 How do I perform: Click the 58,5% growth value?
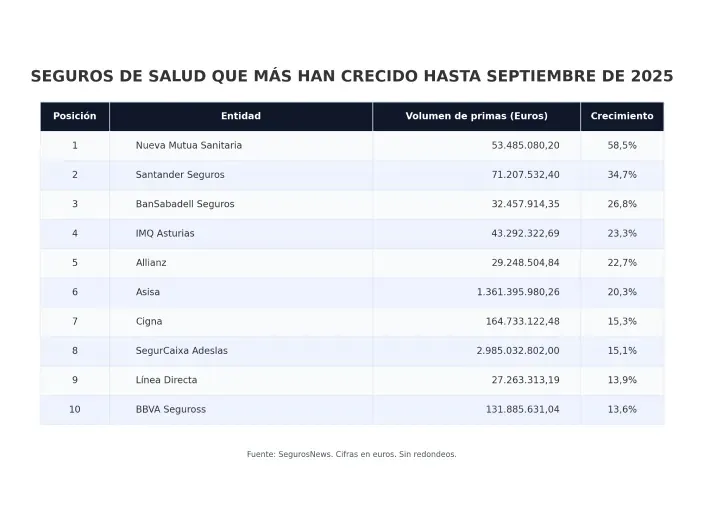point(622,145)
